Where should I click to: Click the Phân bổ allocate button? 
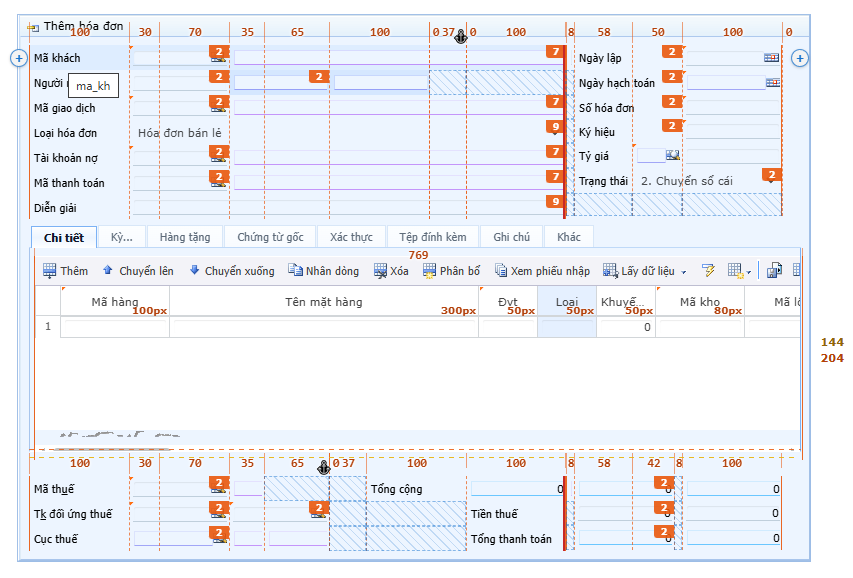click(x=452, y=270)
